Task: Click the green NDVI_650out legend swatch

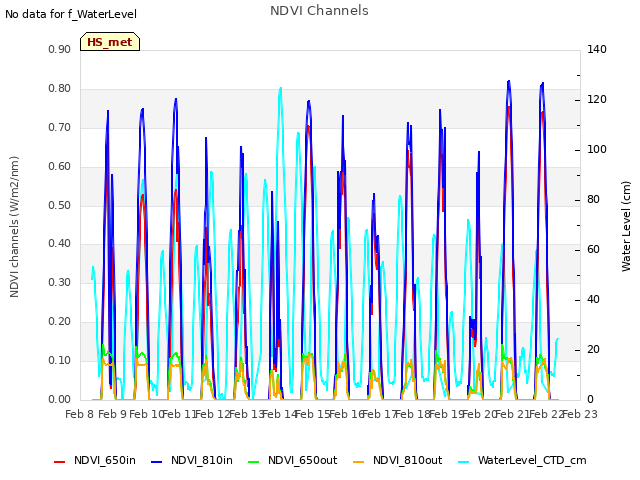Action: point(253,462)
